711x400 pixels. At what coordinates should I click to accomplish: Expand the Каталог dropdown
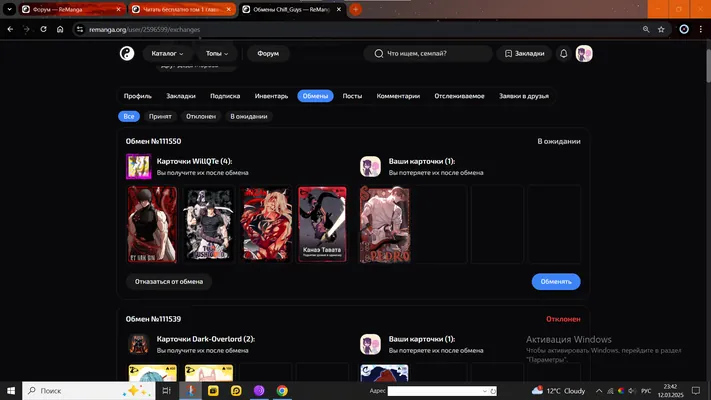(x=167, y=54)
